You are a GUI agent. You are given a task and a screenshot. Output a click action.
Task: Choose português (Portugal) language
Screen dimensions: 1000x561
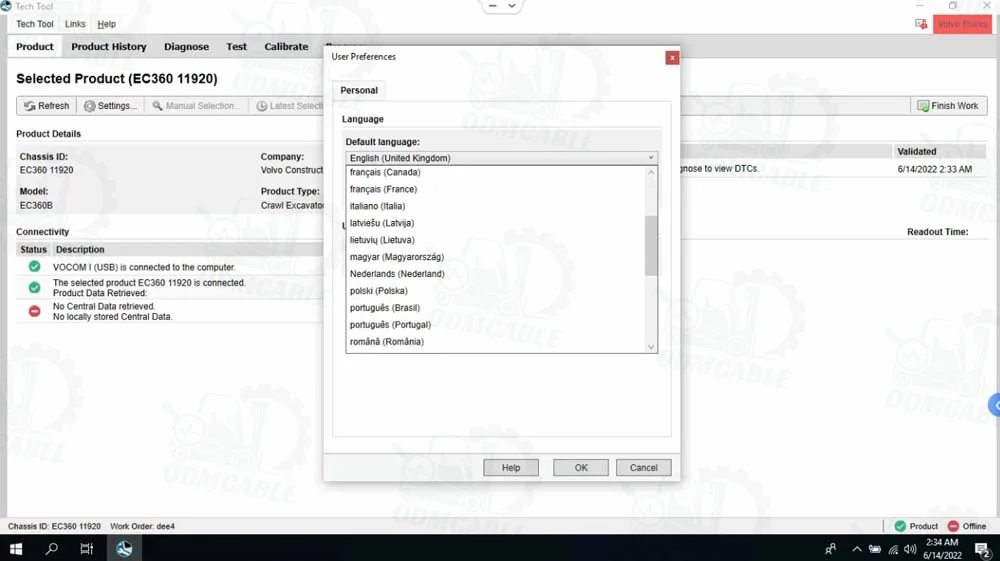[x=496, y=324]
